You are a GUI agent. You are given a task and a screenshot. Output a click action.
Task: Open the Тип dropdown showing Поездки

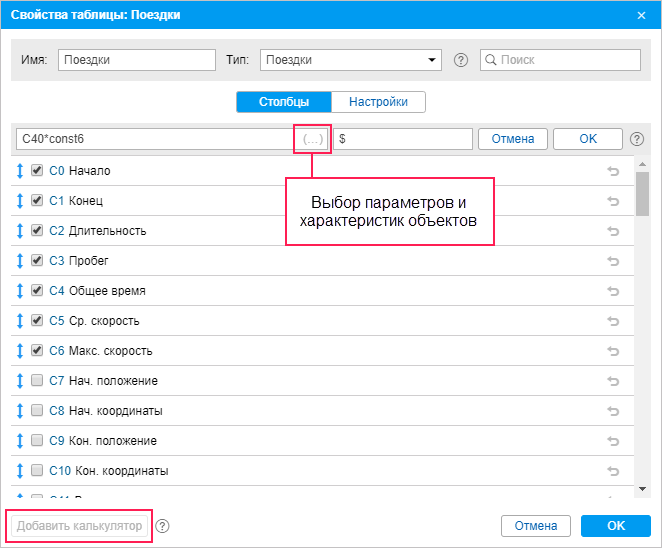click(350, 60)
